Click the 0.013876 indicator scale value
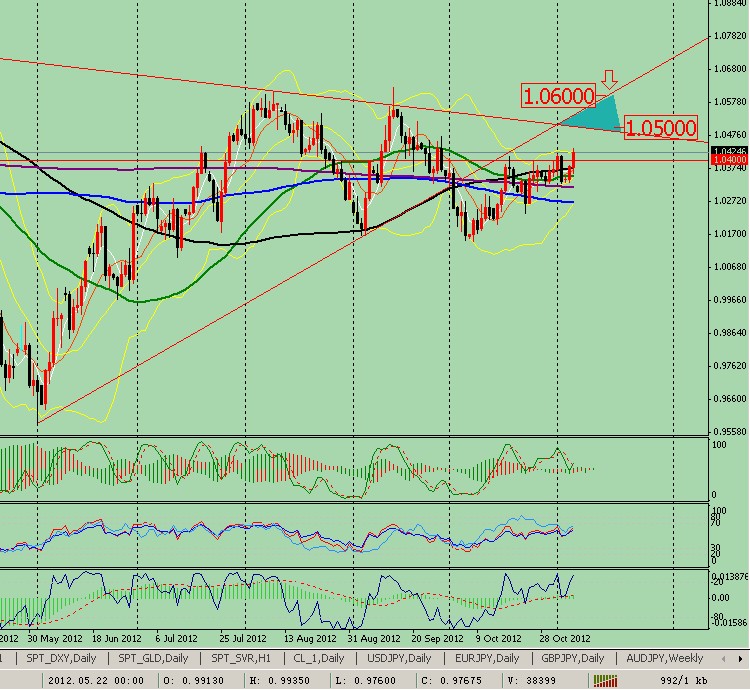 pos(729,578)
